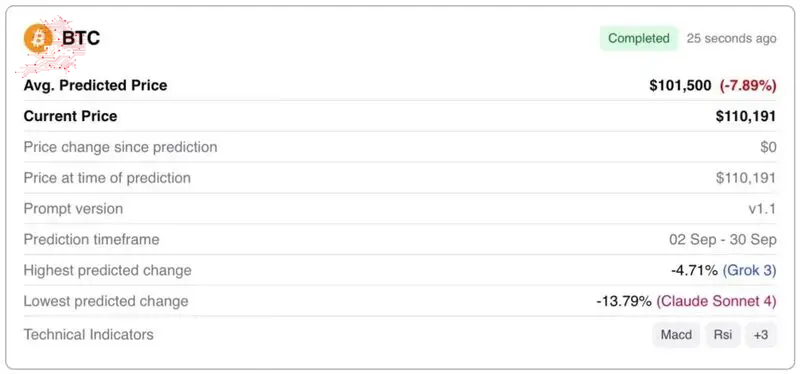Open the Macd technical indicator chip
Image resolution: width=800 pixels, height=374 pixels.
point(677,335)
